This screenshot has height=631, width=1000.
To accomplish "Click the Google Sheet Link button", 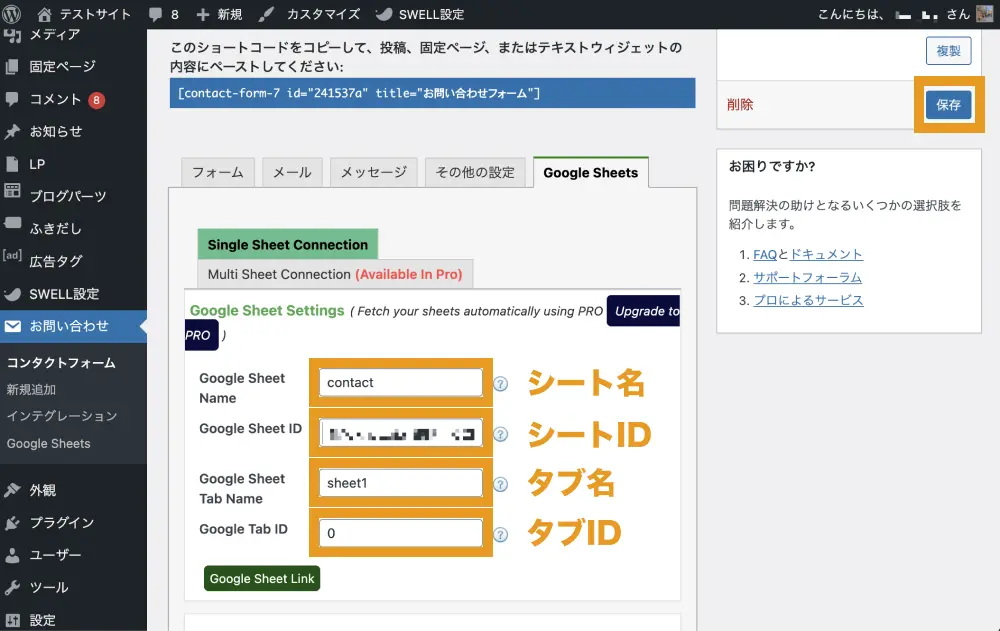I will point(262,579).
